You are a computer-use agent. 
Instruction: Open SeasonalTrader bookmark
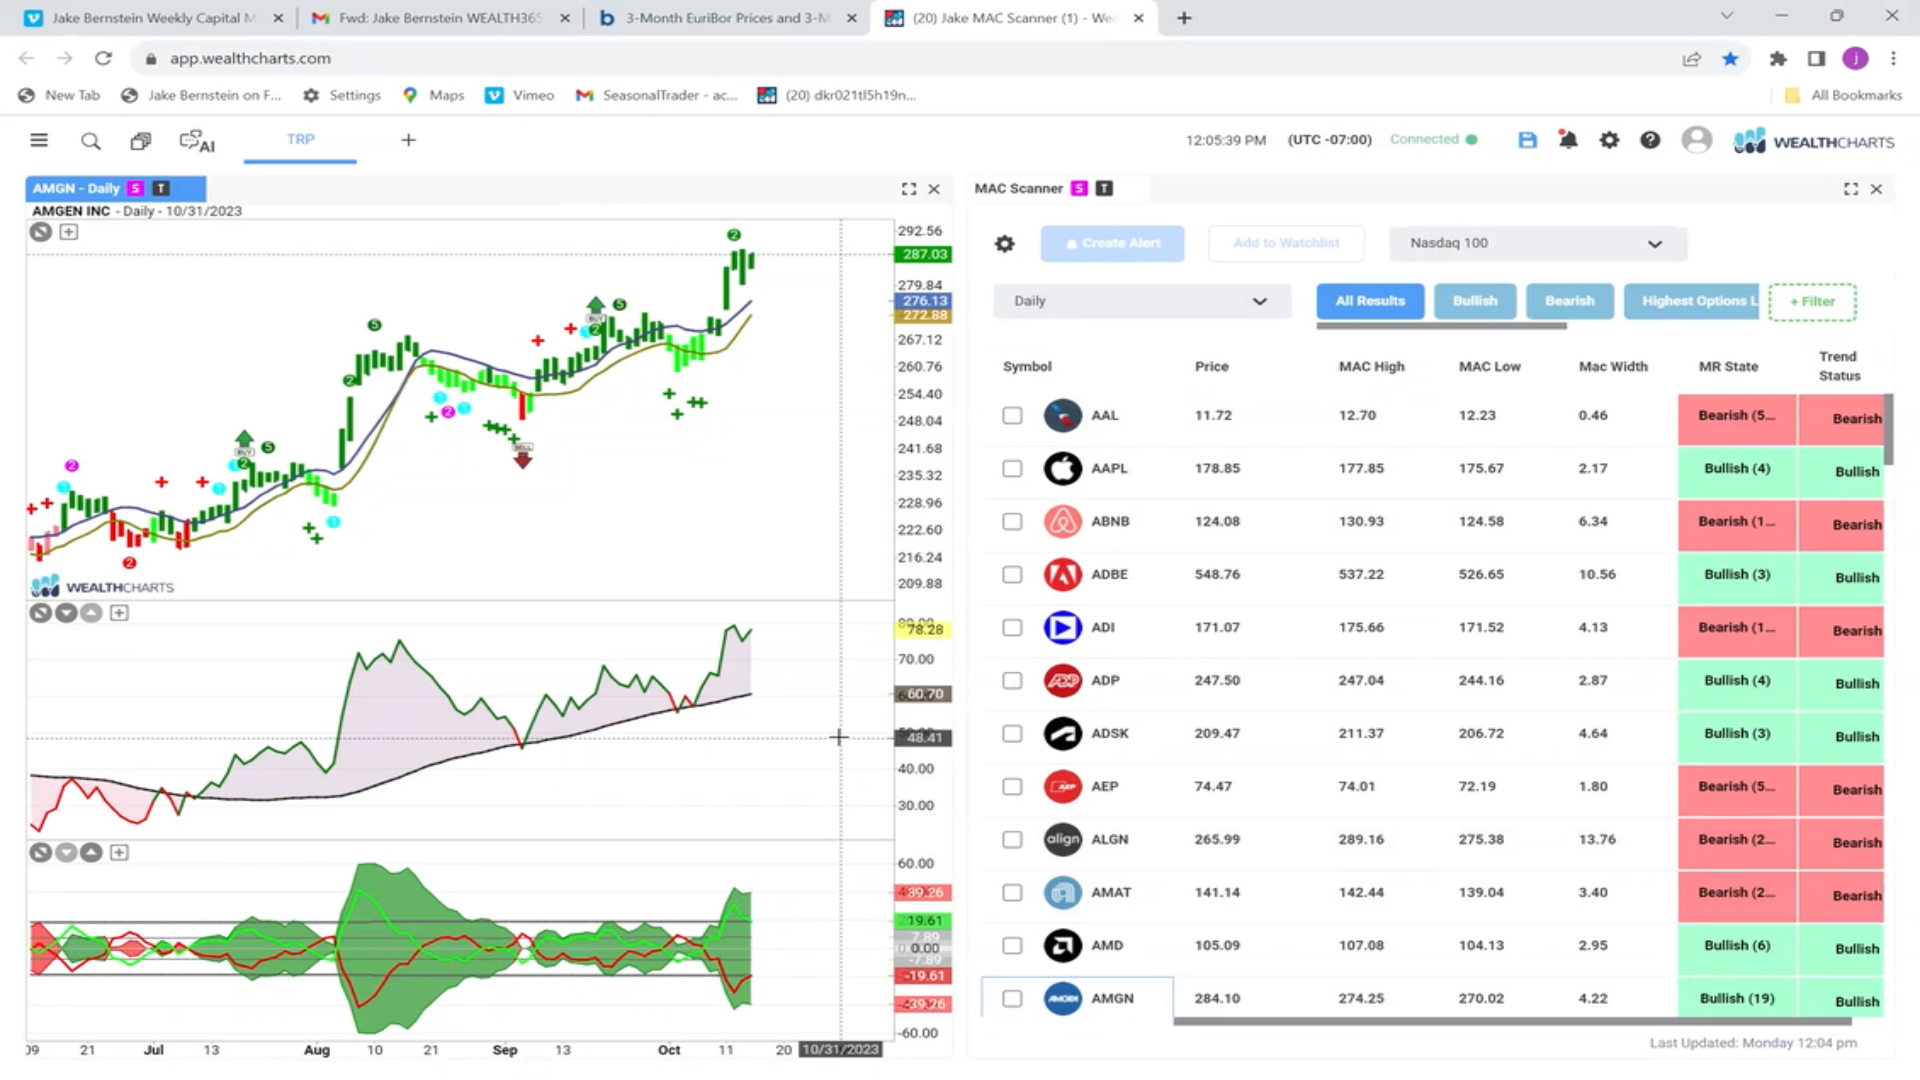coord(656,95)
